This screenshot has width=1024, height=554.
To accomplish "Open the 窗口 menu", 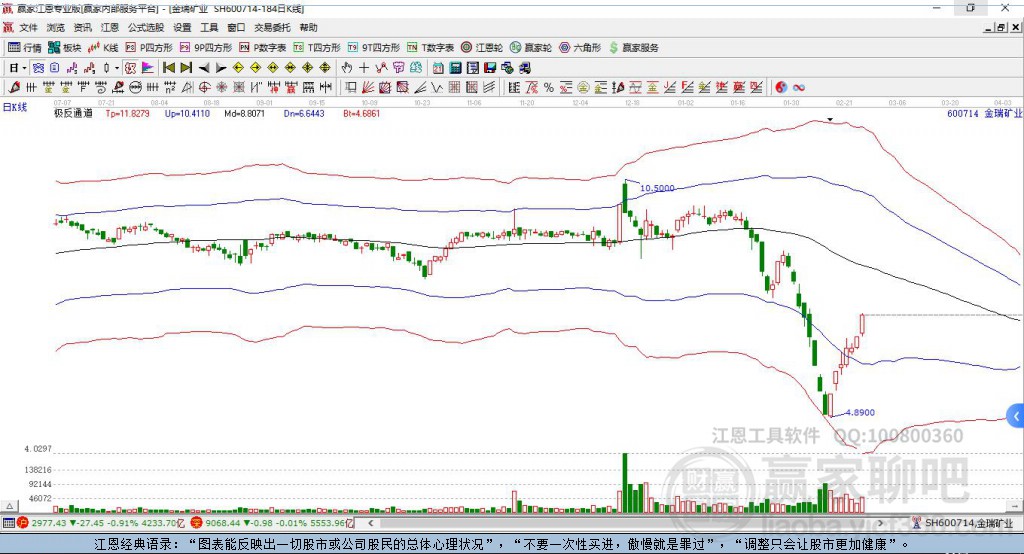I will [x=236, y=27].
